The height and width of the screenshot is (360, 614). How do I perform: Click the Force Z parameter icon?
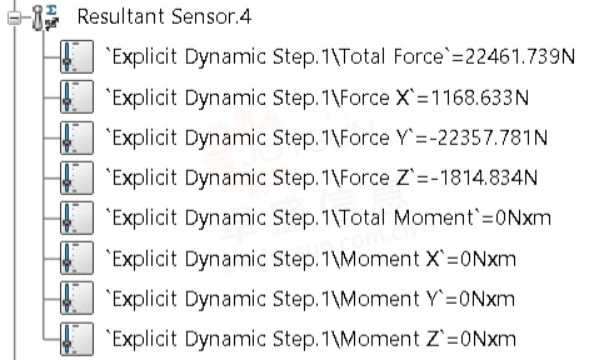tap(77, 178)
